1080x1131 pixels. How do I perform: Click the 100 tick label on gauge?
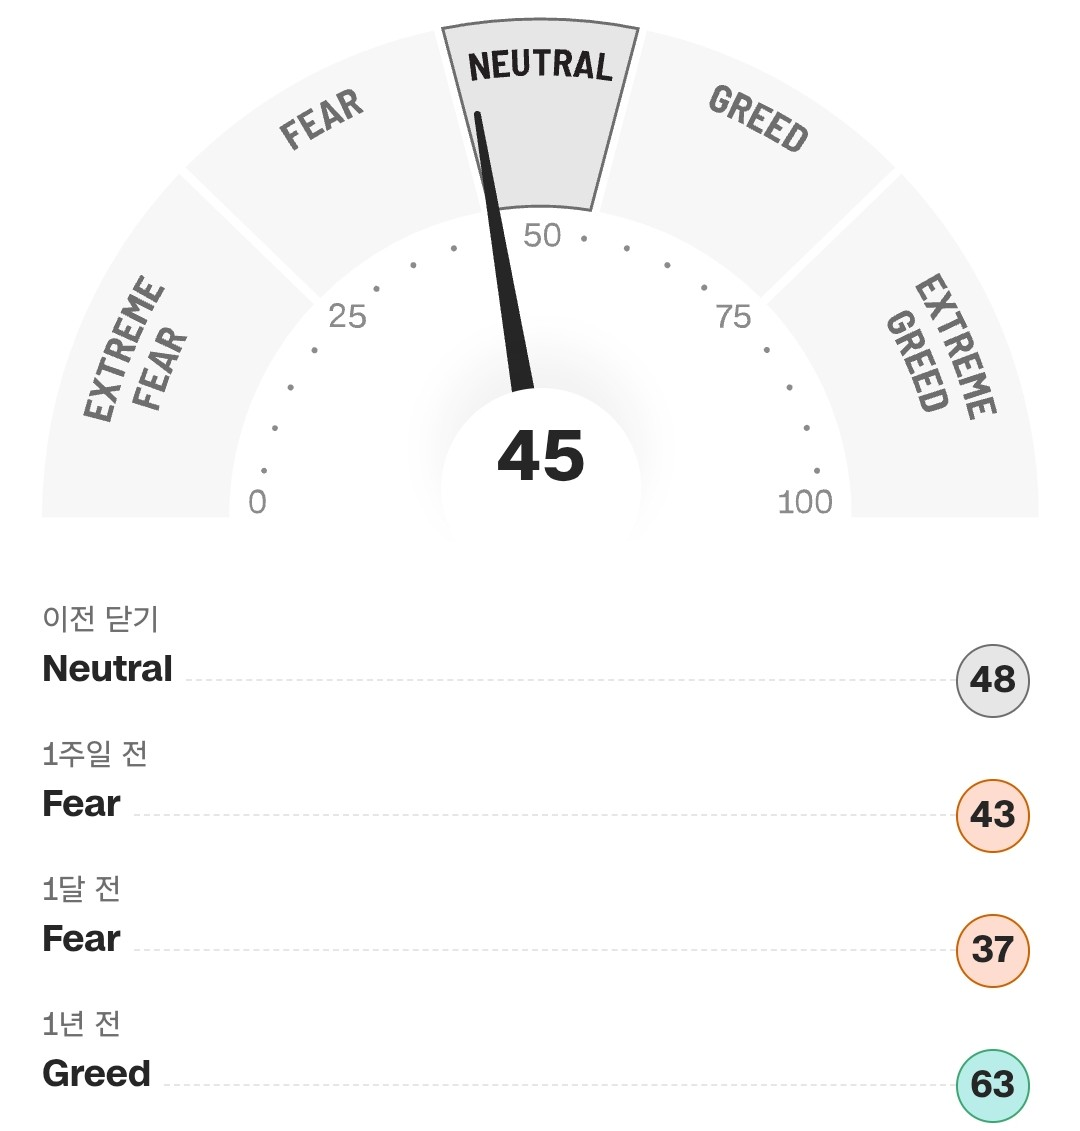[x=805, y=502]
